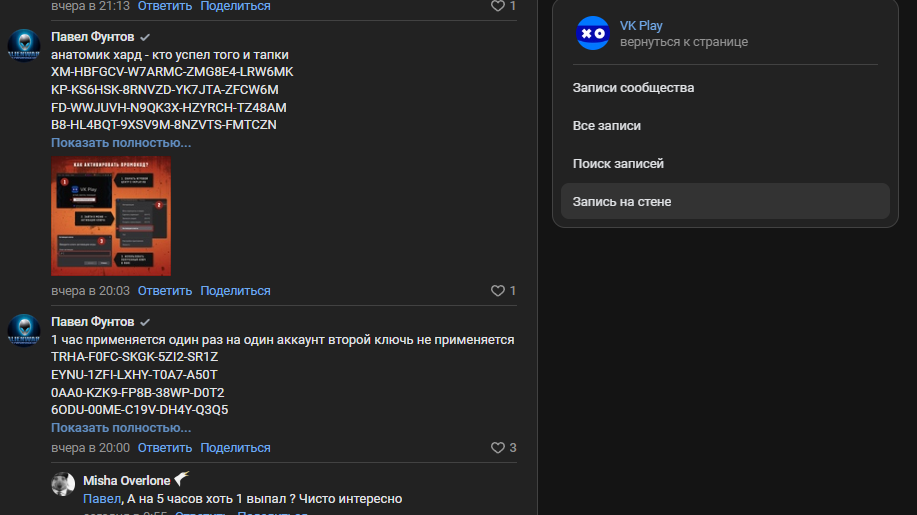
Task: Click the Павел mention in Misha's reply
Action: (x=102, y=499)
